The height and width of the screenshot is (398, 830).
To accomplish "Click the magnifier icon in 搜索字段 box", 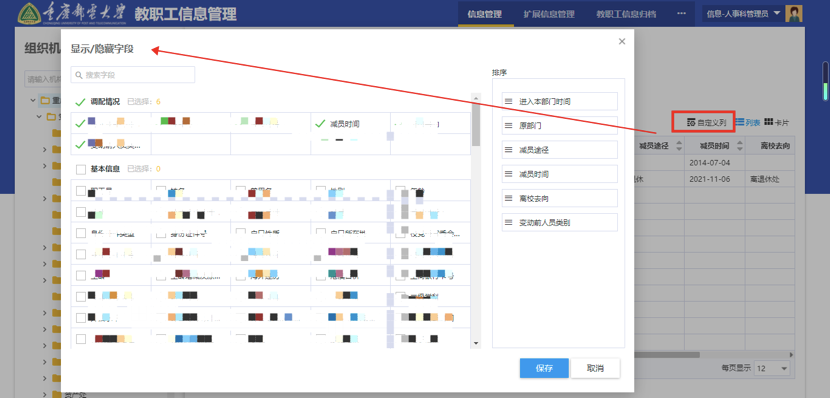I will pos(79,75).
